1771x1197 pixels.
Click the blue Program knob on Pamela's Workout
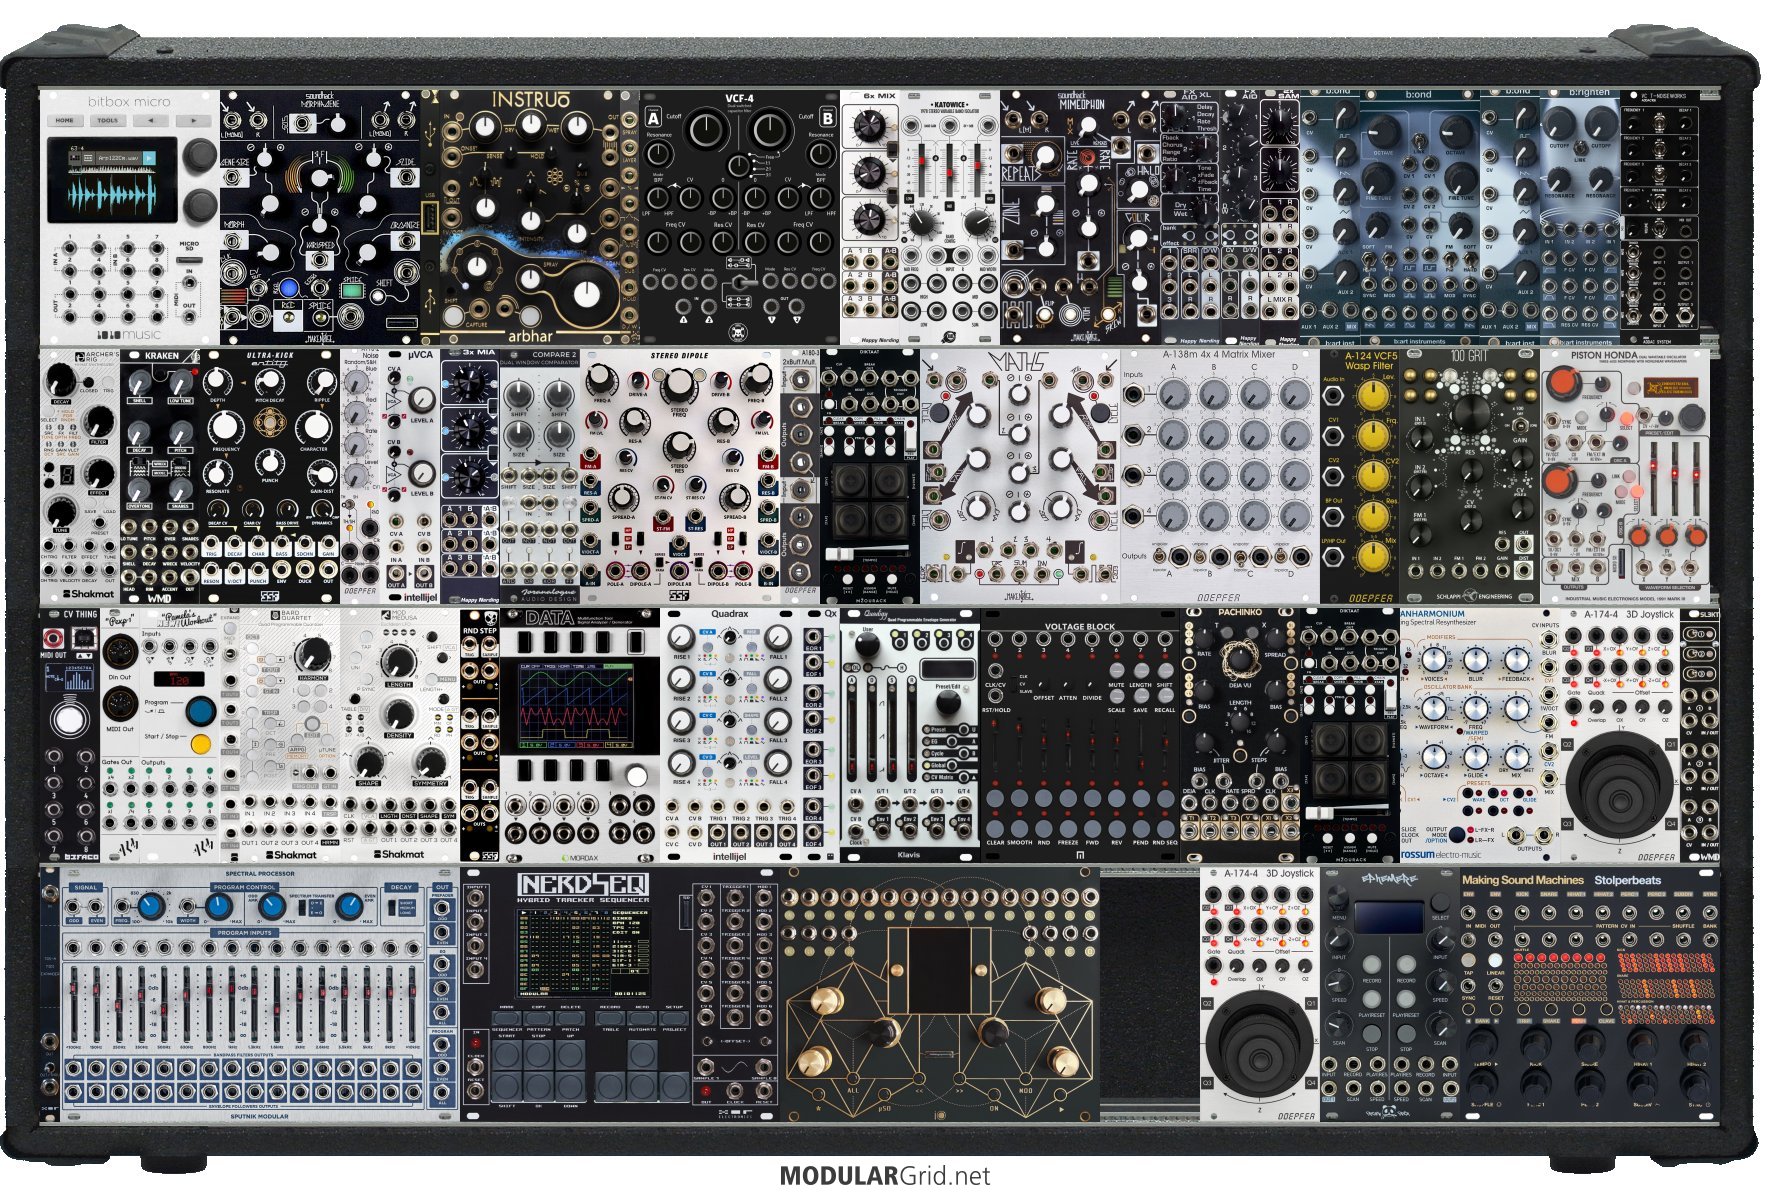200,711
